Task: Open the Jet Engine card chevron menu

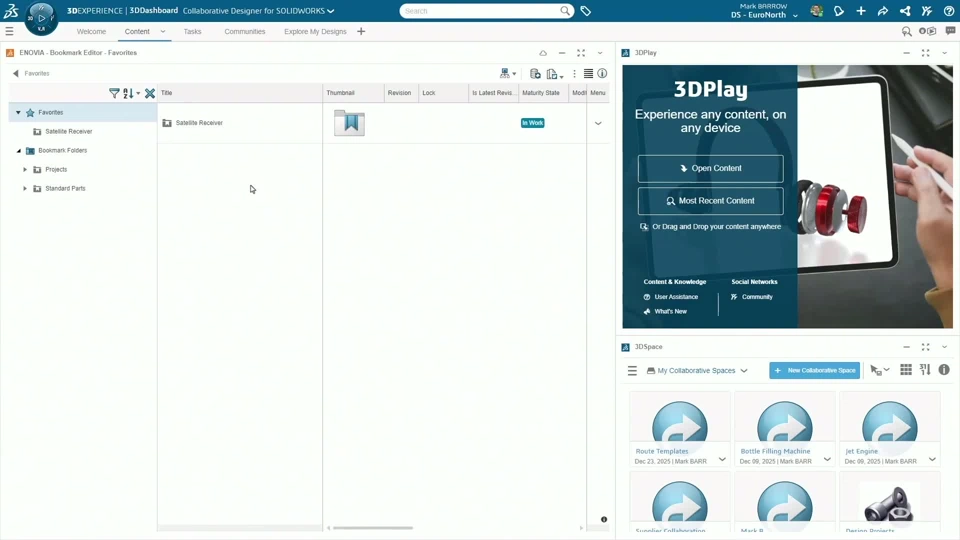Action: click(932, 459)
